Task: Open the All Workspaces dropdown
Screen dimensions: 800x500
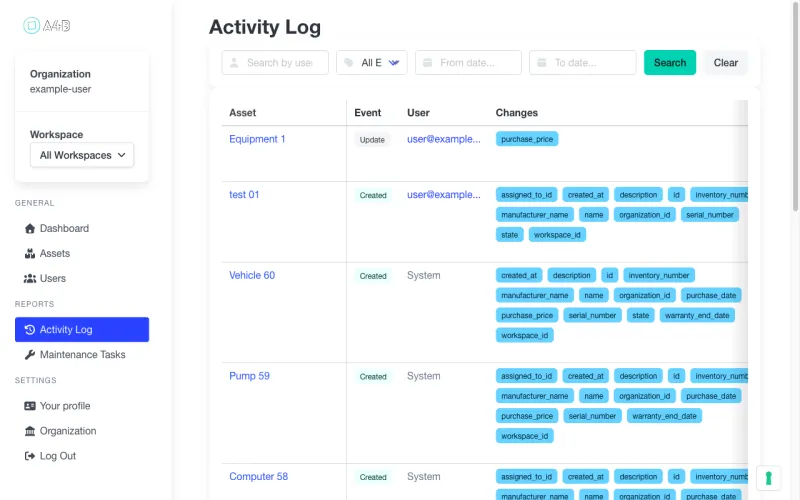Action: (82, 155)
